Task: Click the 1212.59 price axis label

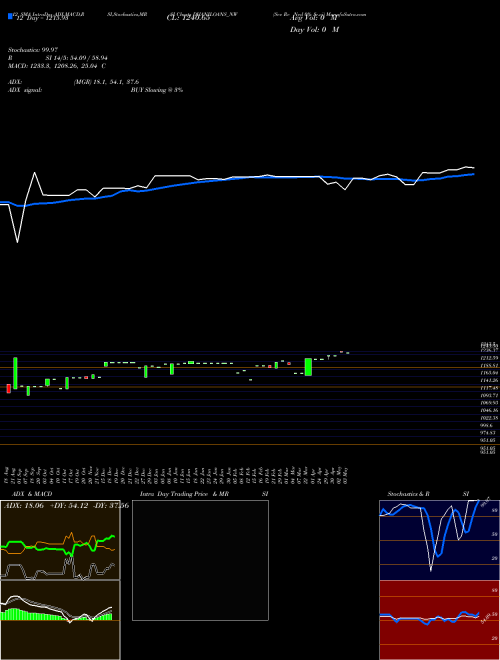Action: click(x=489, y=358)
